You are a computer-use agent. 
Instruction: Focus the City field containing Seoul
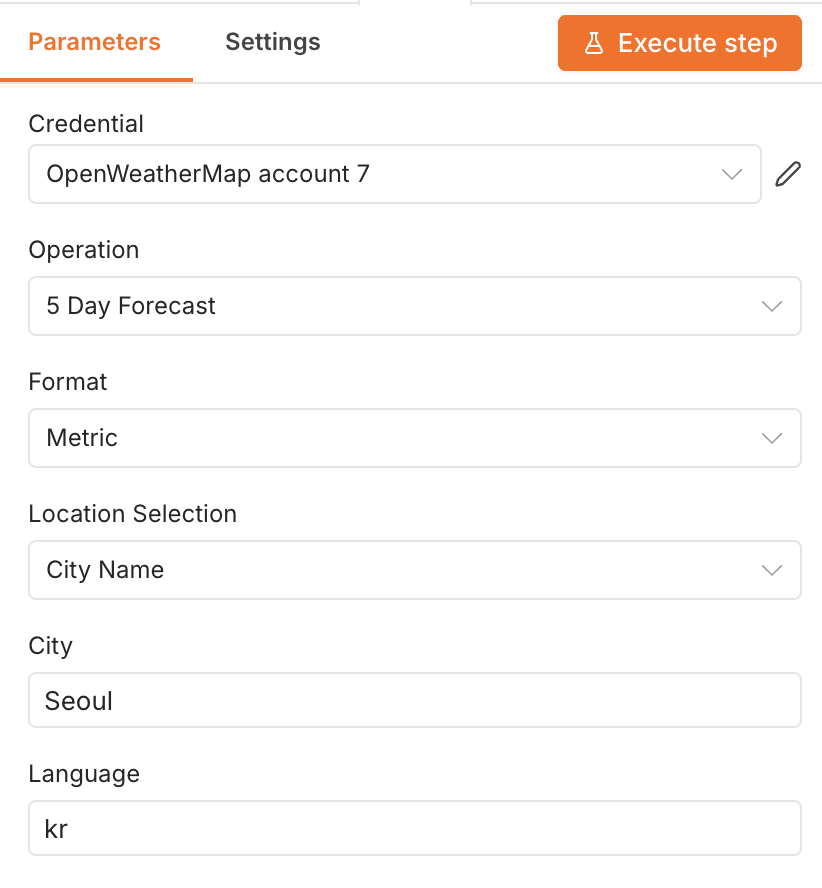point(415,700)
